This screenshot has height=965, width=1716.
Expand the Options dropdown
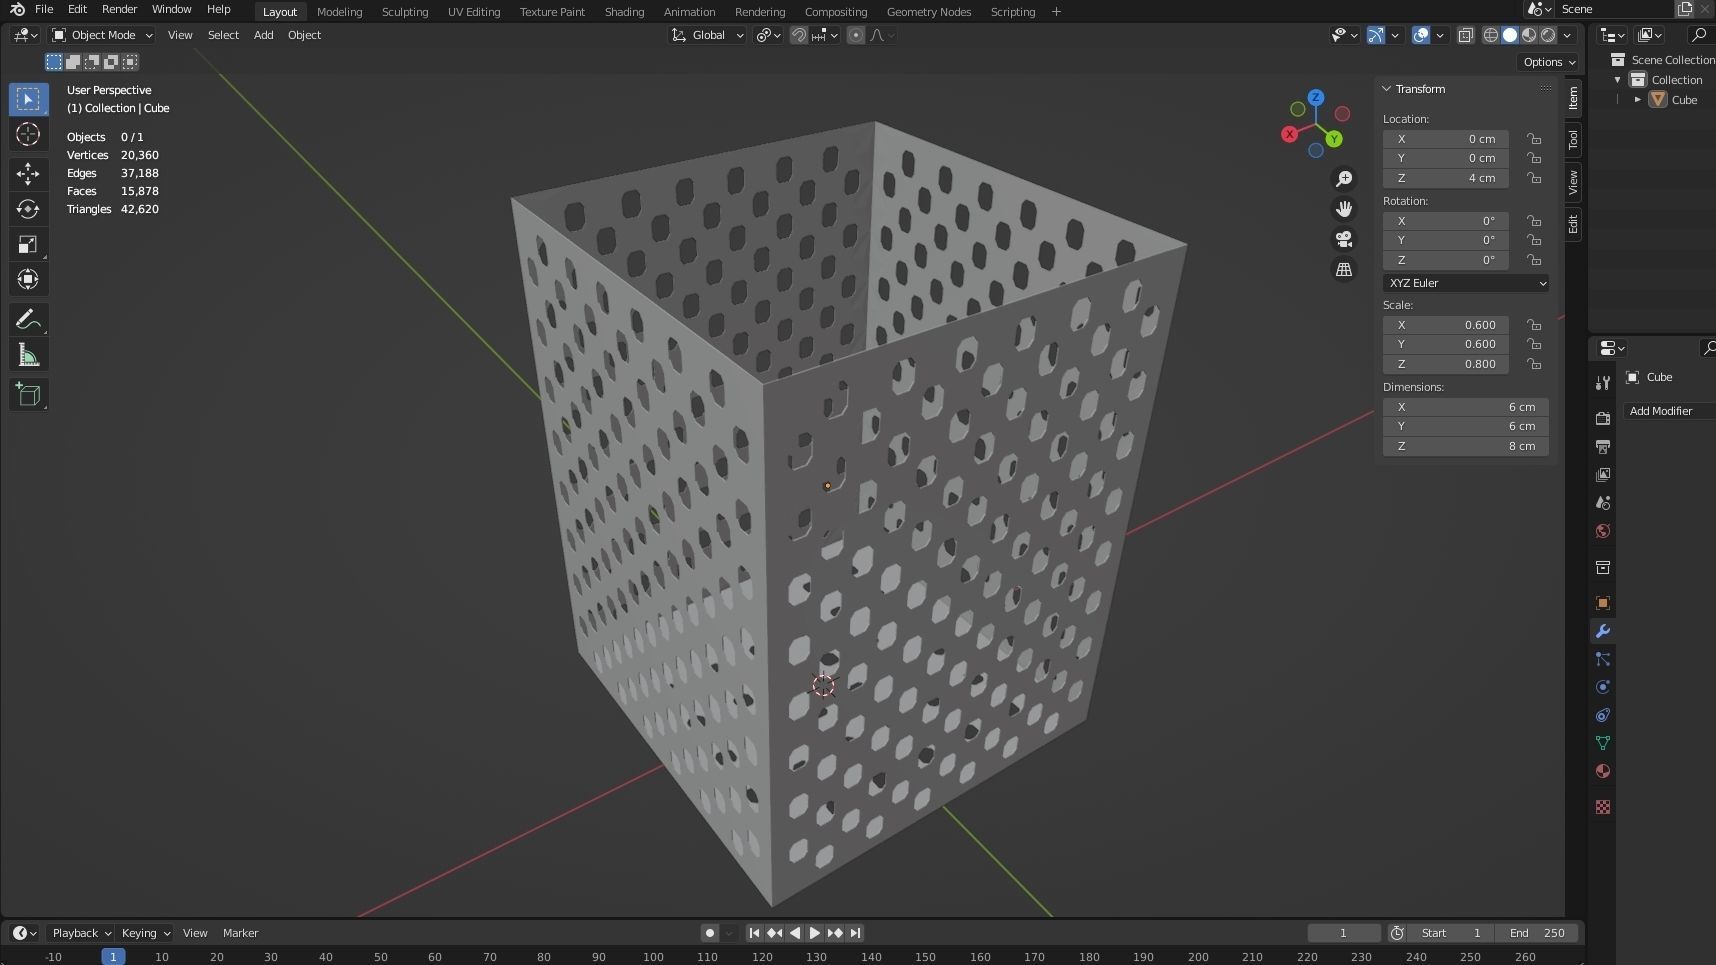tap(1549, 62)
